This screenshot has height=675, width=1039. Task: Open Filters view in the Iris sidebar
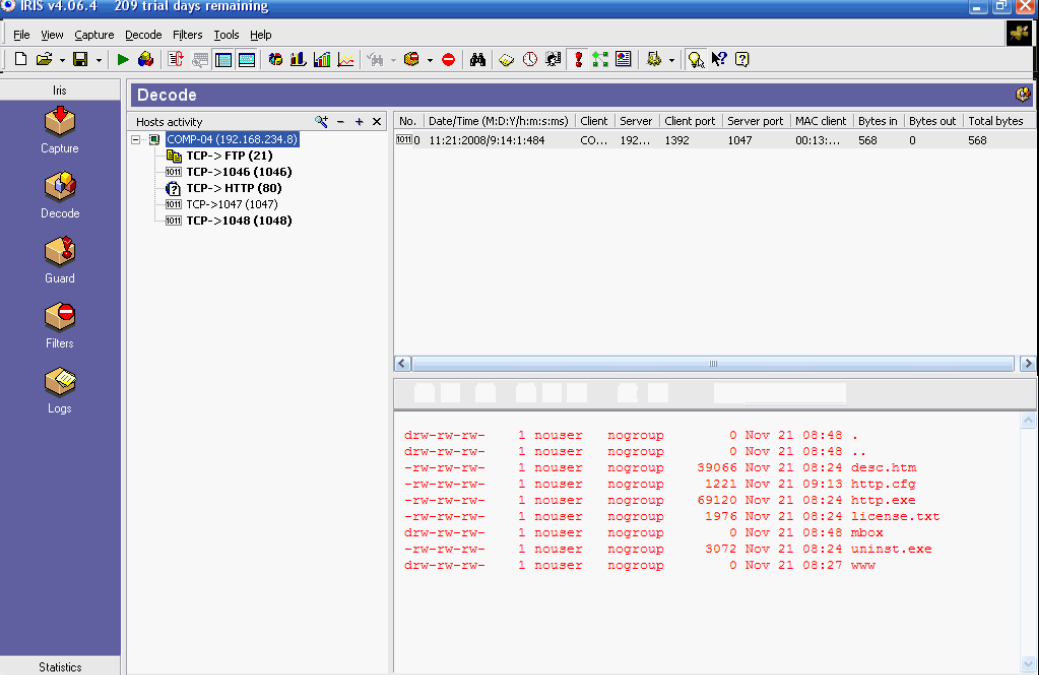[60, 325]
